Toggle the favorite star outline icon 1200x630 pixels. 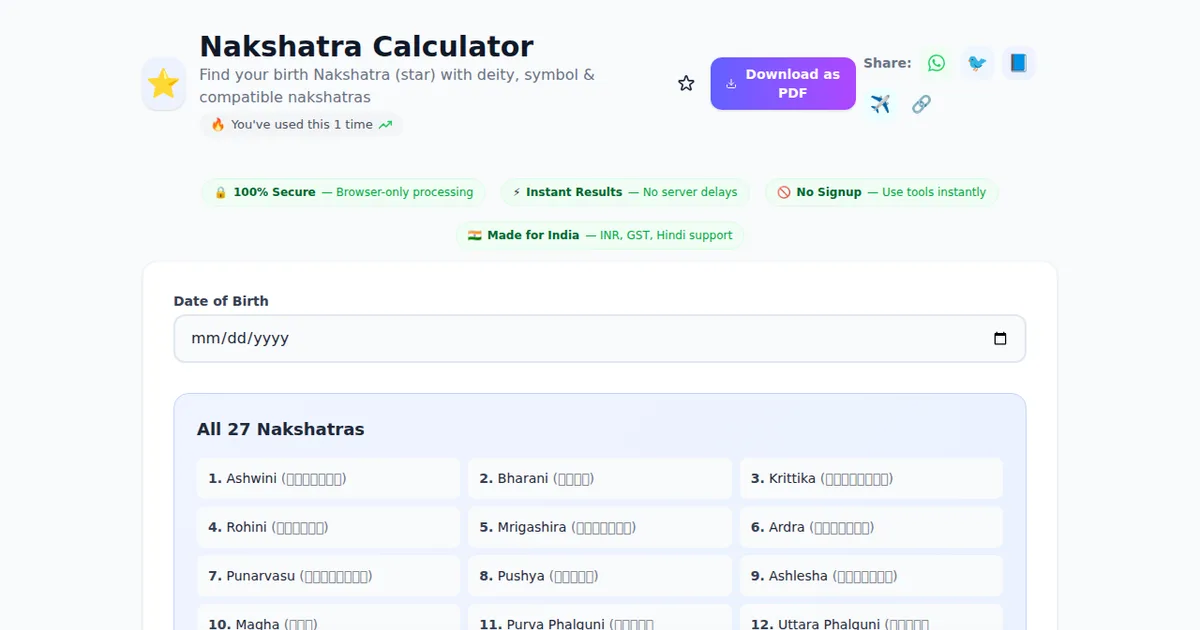[686, 84]
